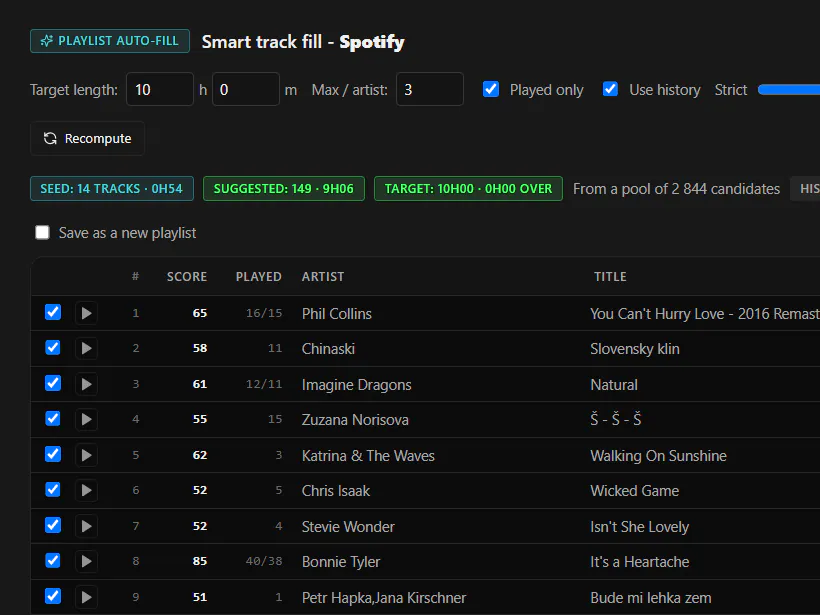Adjust the Strict slider
The width and height of the screenshot is (820, 615).
[789, 90]
